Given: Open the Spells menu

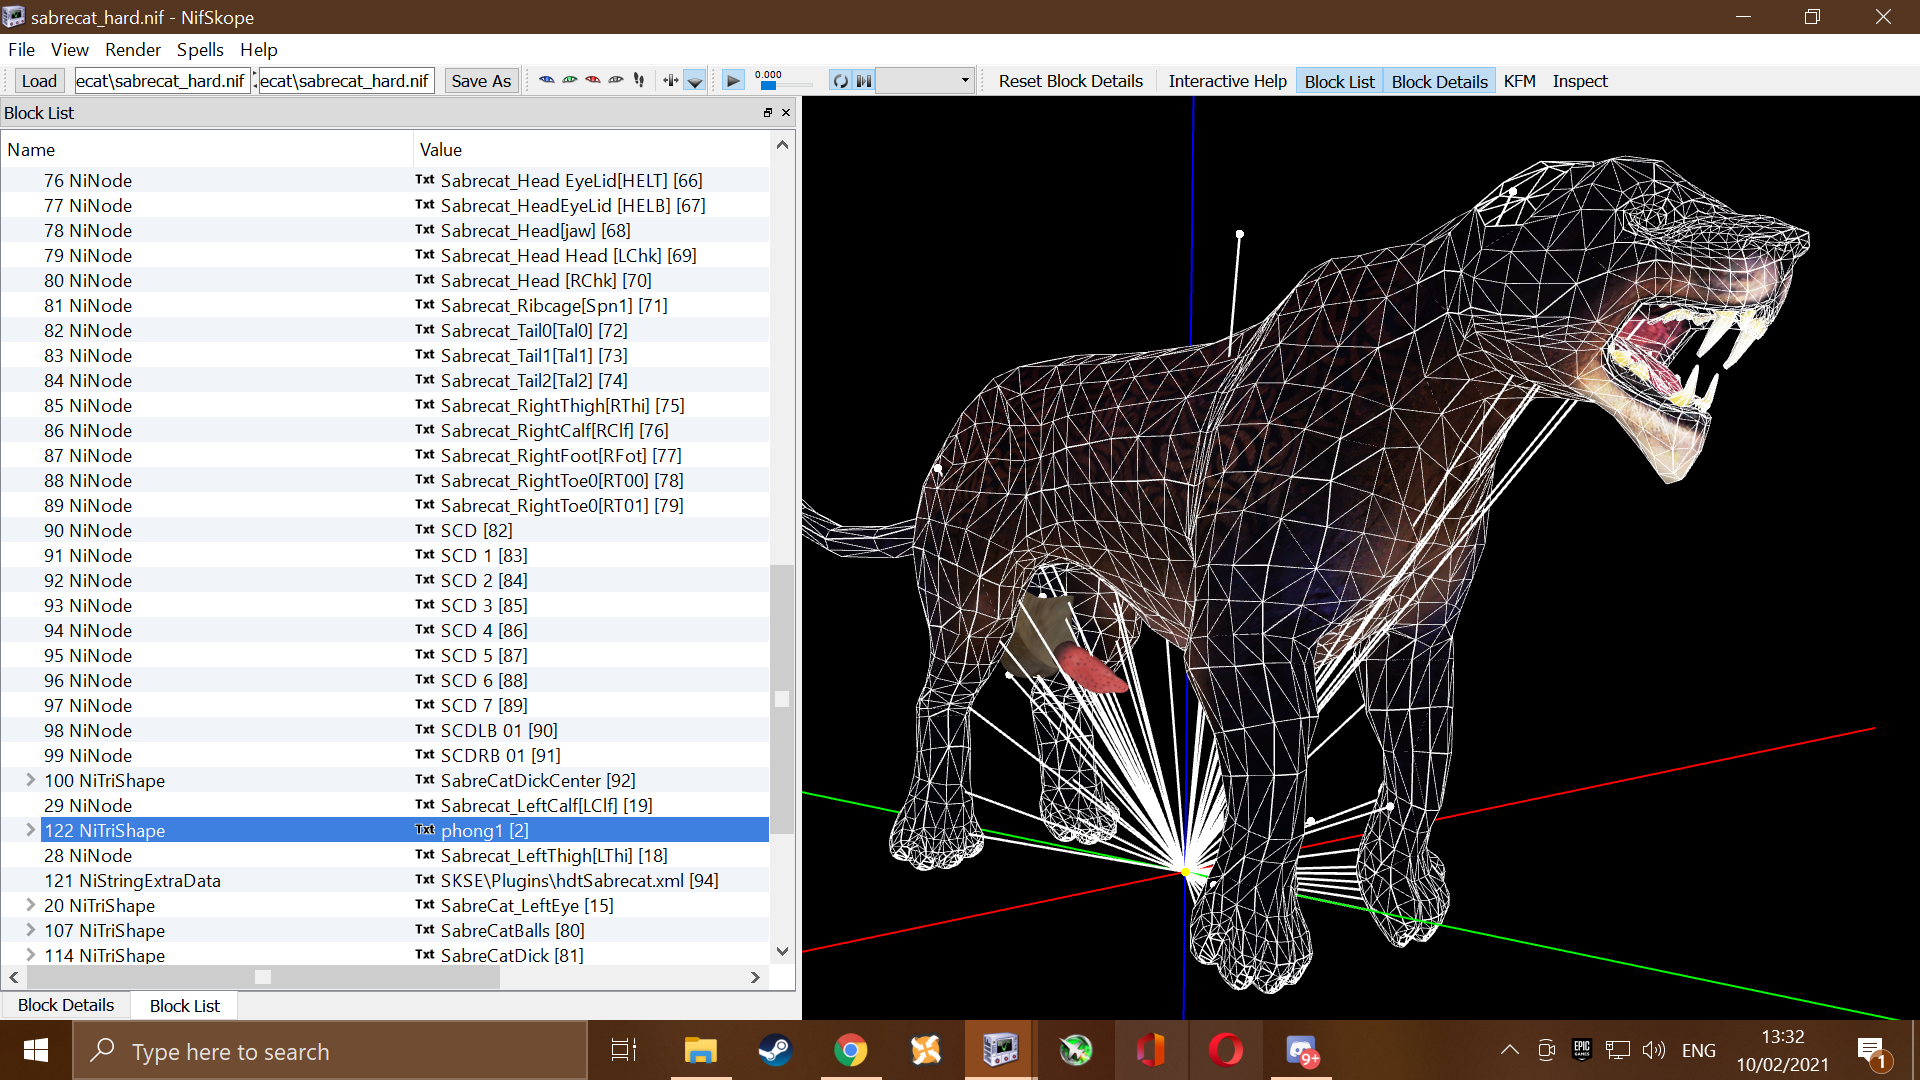Looking at the screenshot, I should 200,50.
